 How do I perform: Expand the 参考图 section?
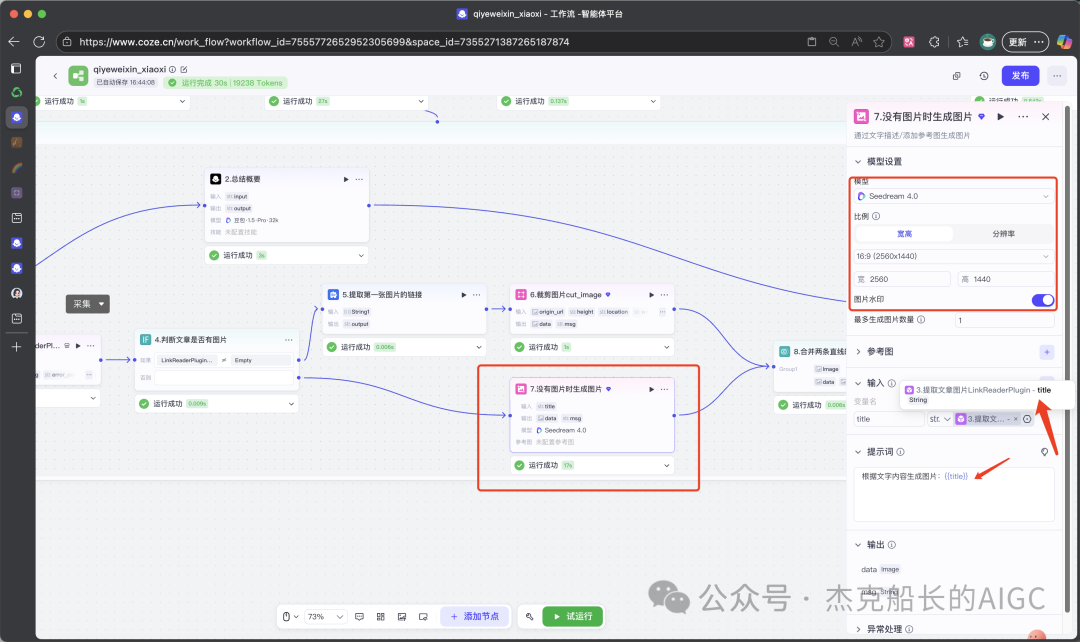click(x=858, y=352)
